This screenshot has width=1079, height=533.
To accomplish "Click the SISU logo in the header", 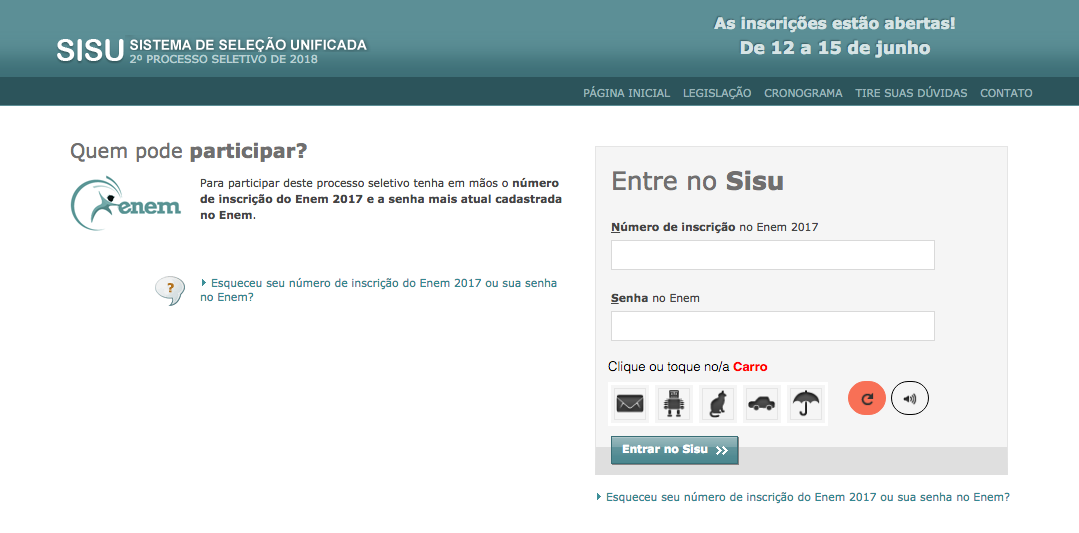I will coord(90,50).
